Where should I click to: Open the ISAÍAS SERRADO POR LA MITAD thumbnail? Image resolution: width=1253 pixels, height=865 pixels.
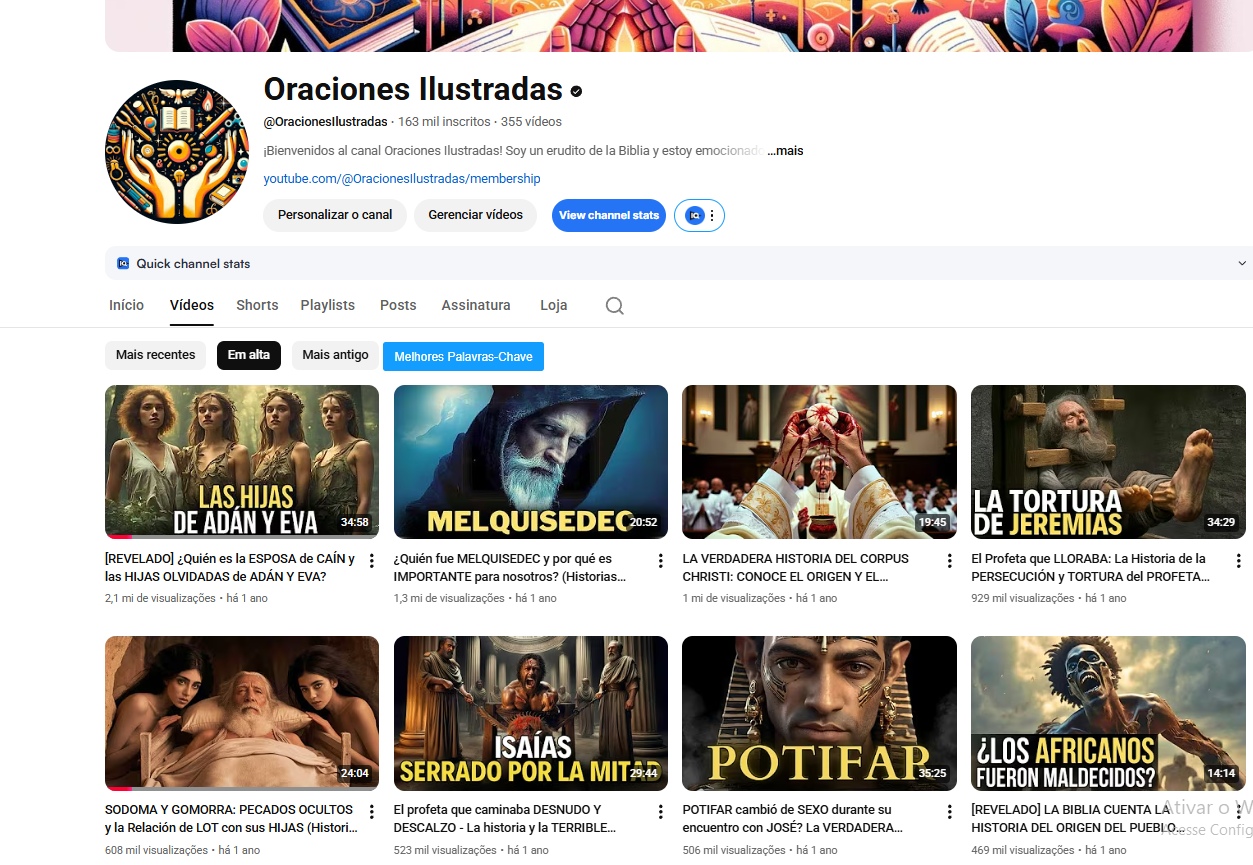[531, 713]
